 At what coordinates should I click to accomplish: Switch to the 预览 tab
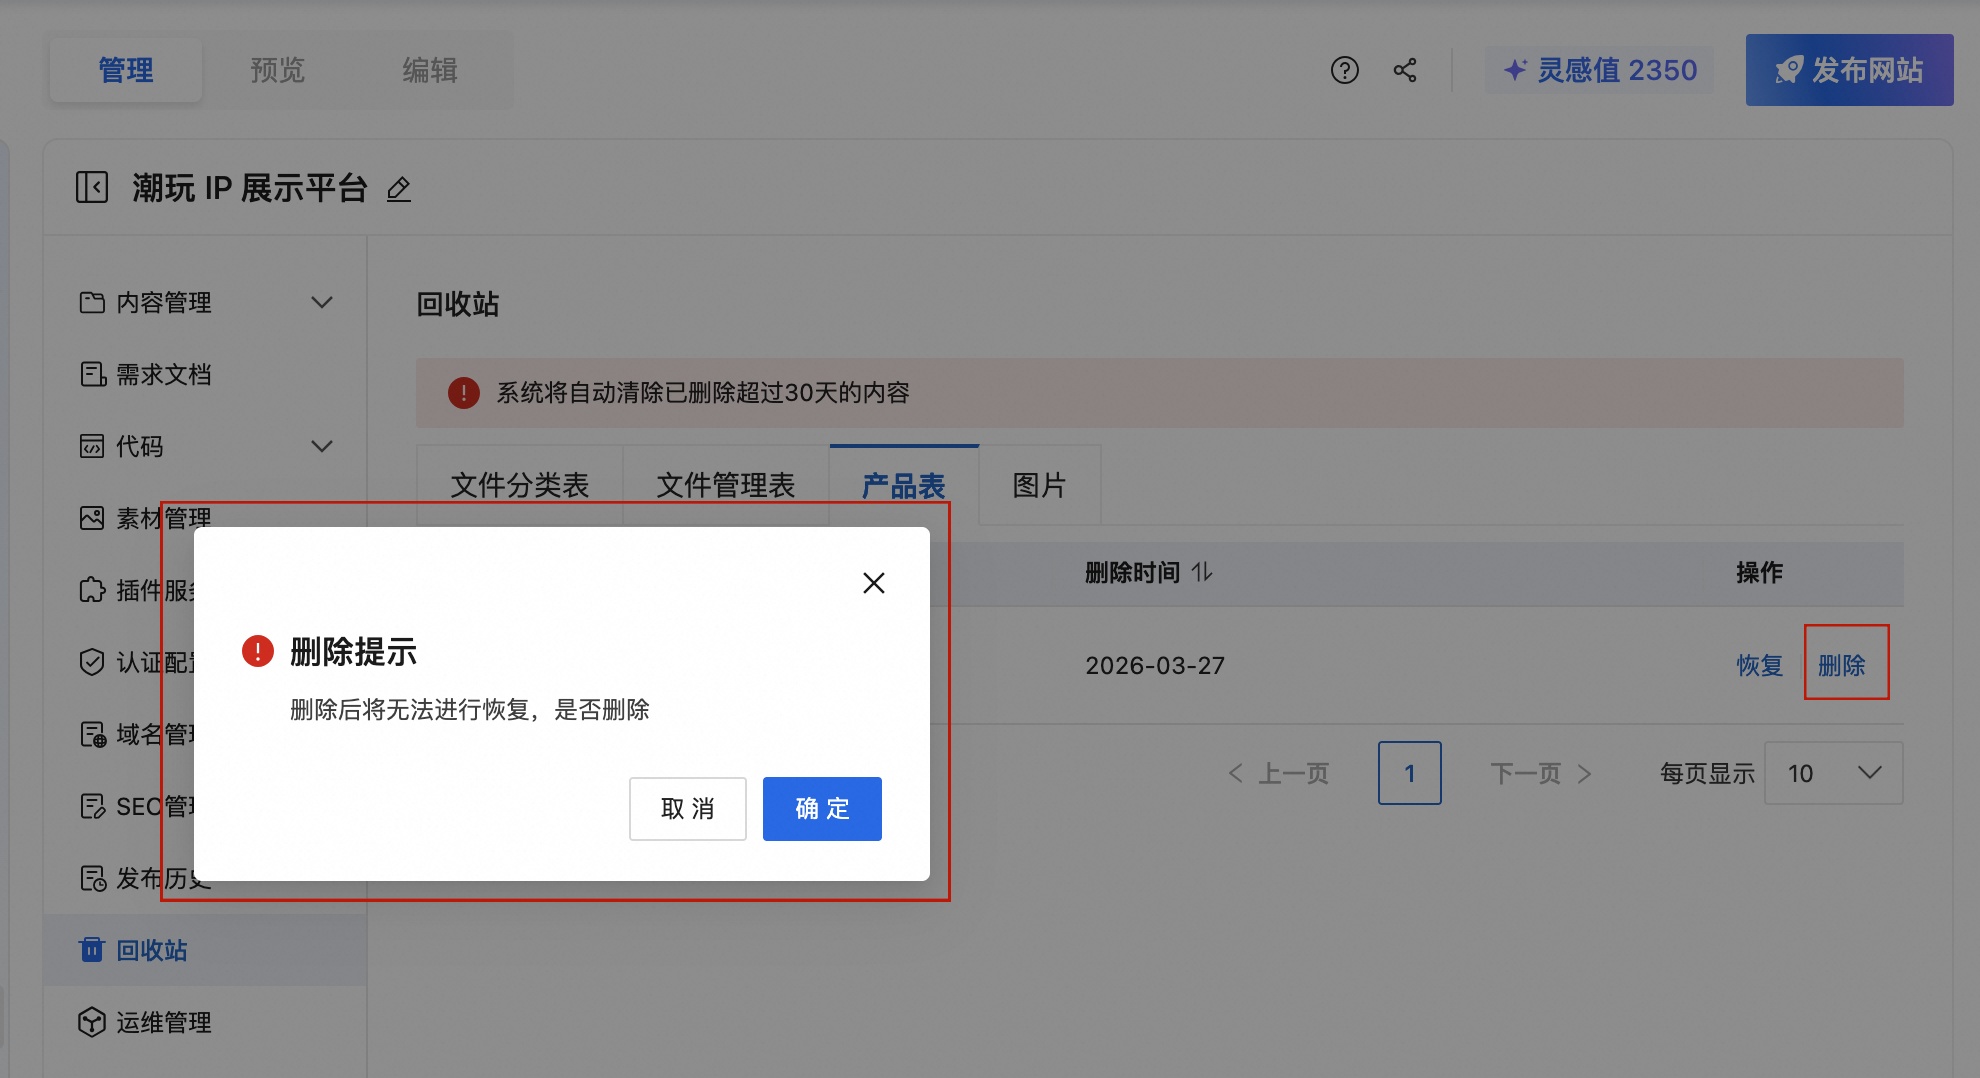[277, 70]
